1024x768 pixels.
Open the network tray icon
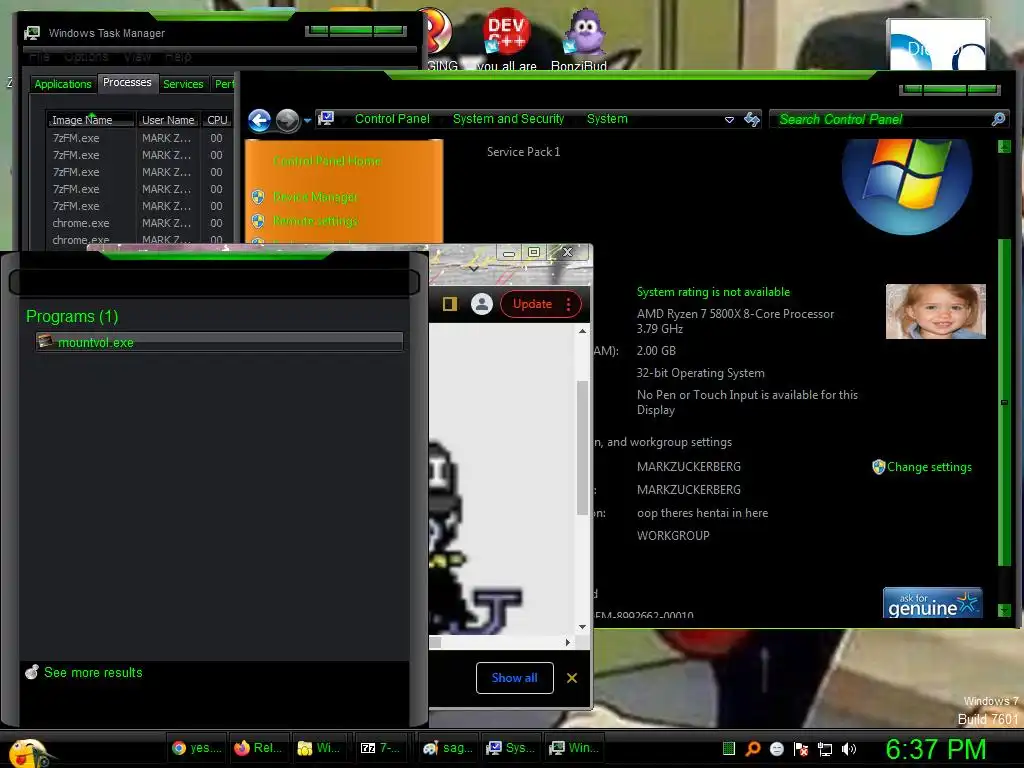click(825, 749)
